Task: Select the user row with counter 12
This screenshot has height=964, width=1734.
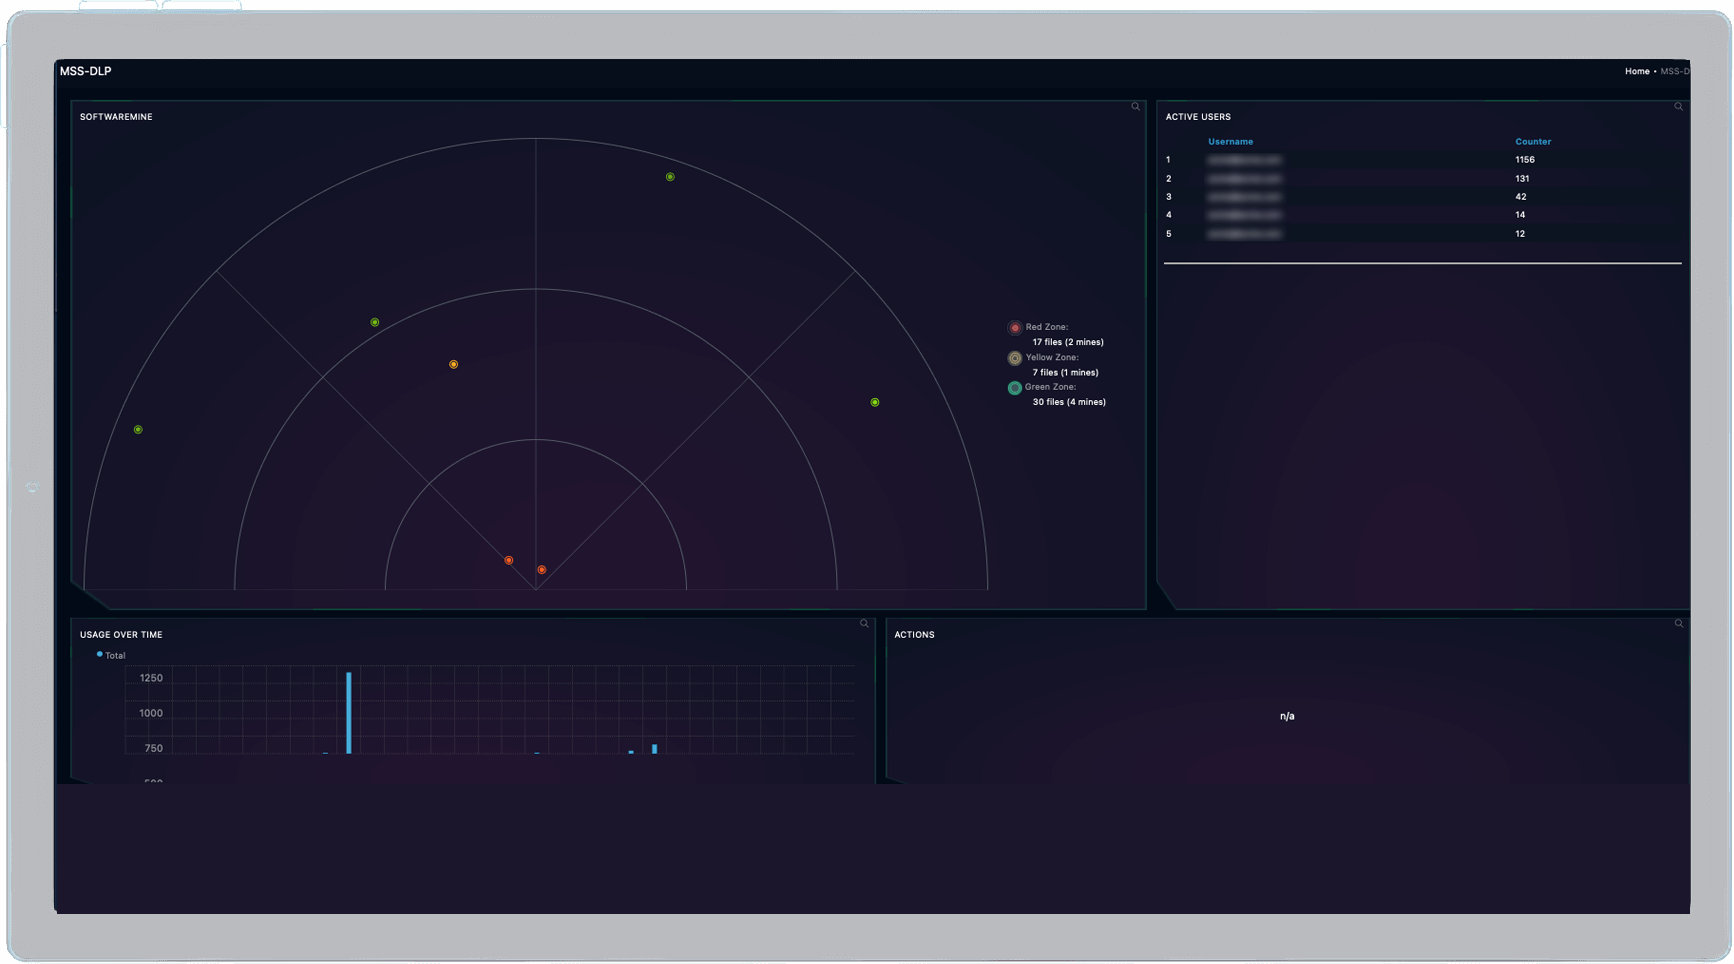Action: (1422, 234)
